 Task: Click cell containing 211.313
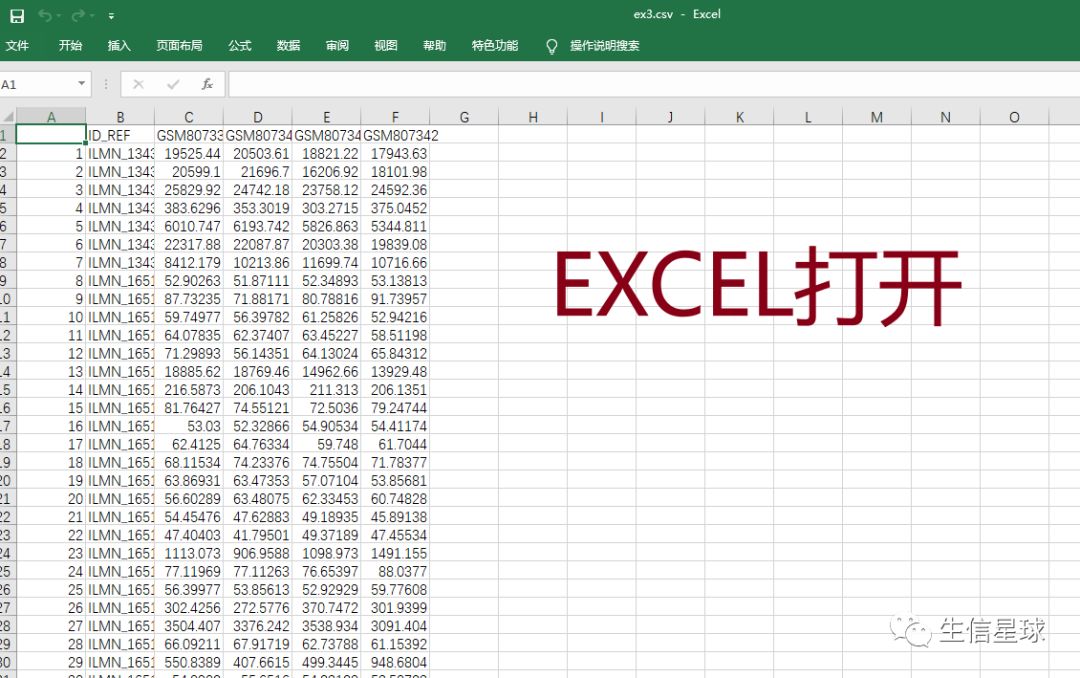pyautogui.click(x=326, y=389)
